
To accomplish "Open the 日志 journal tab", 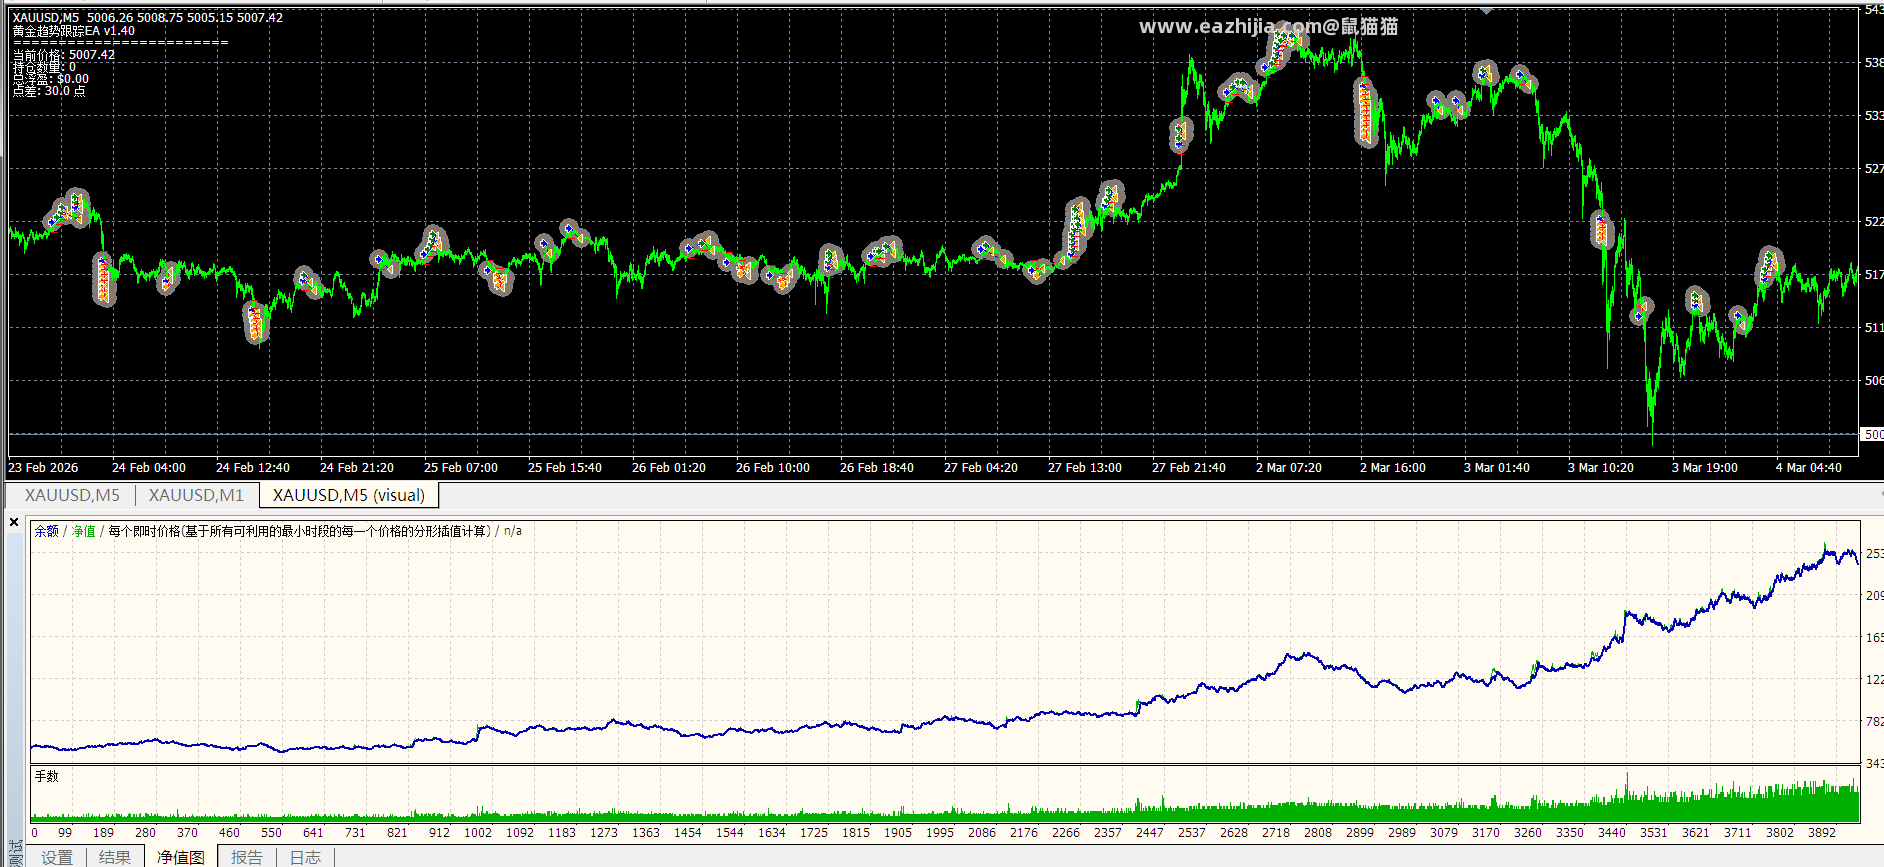I will 305,857.
